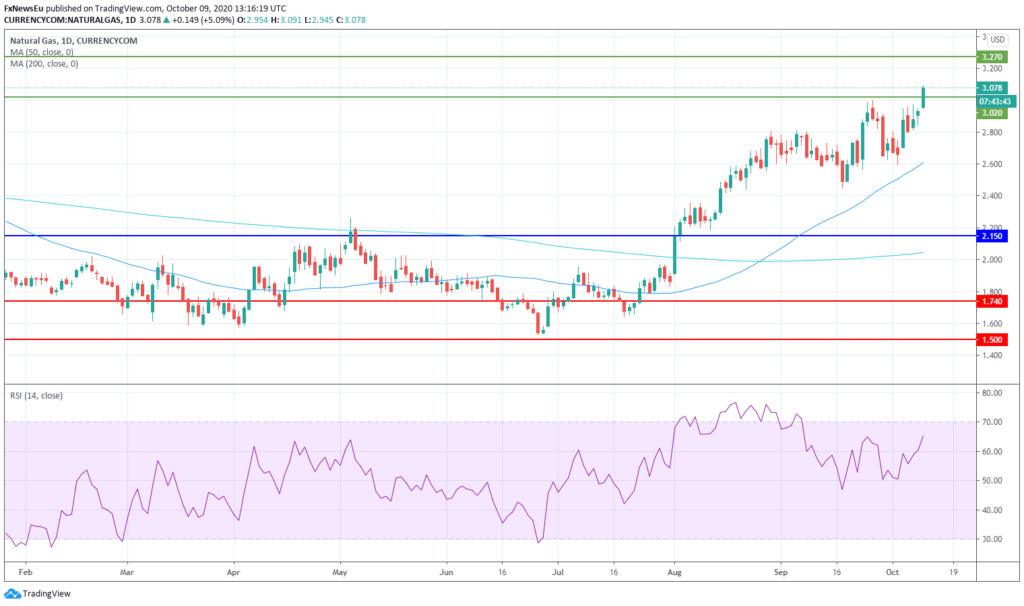Click the latest green candlestick

(x=923, y=97)
